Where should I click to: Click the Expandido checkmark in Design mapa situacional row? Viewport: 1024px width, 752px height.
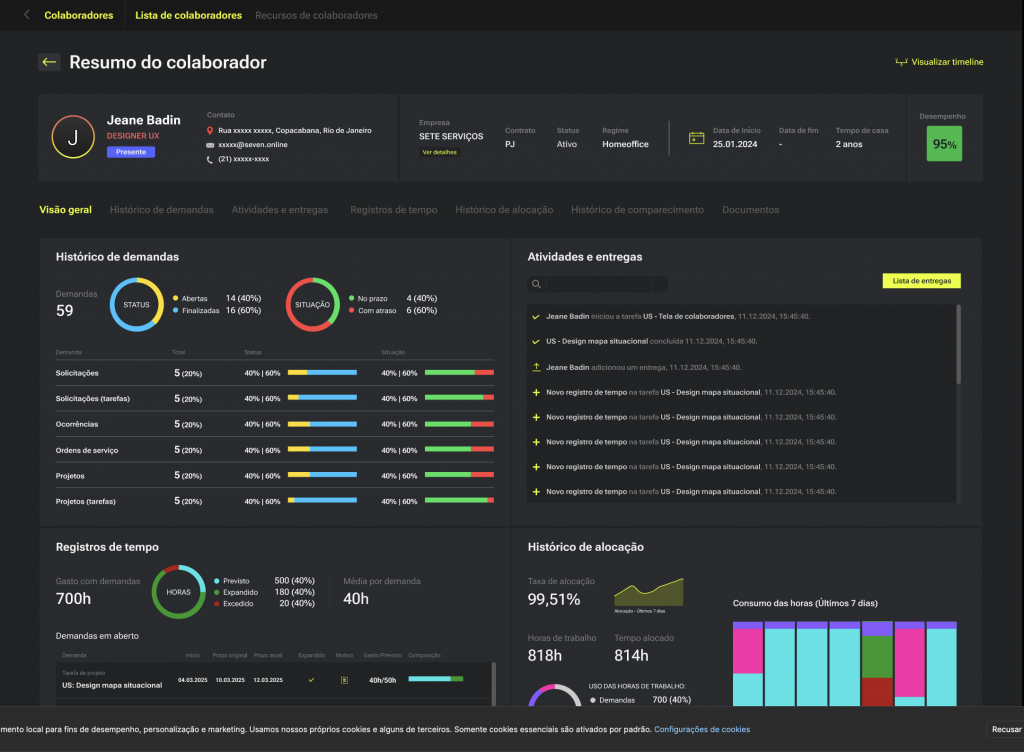312,680
